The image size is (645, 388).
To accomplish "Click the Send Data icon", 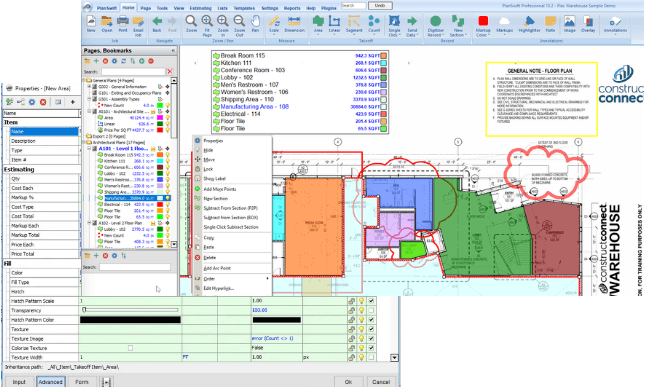I will [x=412, y=21].
